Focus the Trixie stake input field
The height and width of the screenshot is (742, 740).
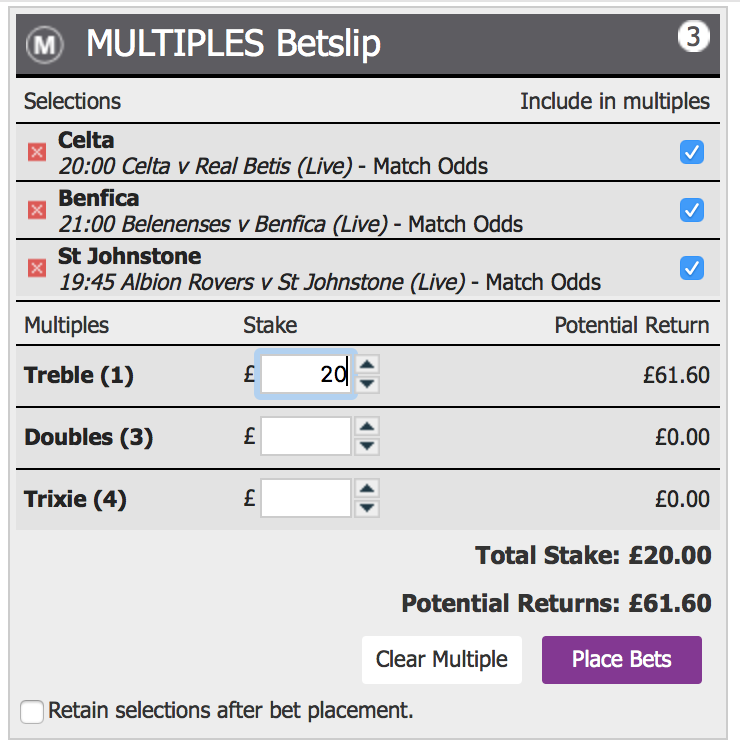tap(306, 498)
